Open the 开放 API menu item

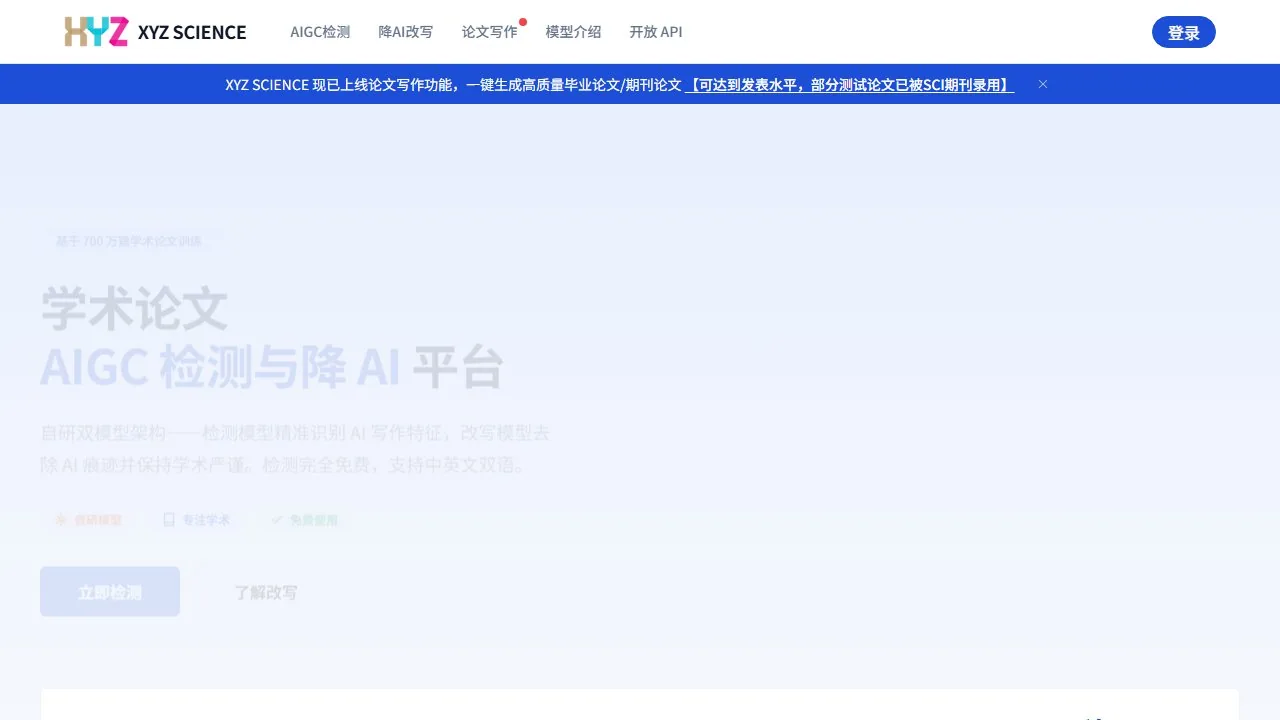656,32
